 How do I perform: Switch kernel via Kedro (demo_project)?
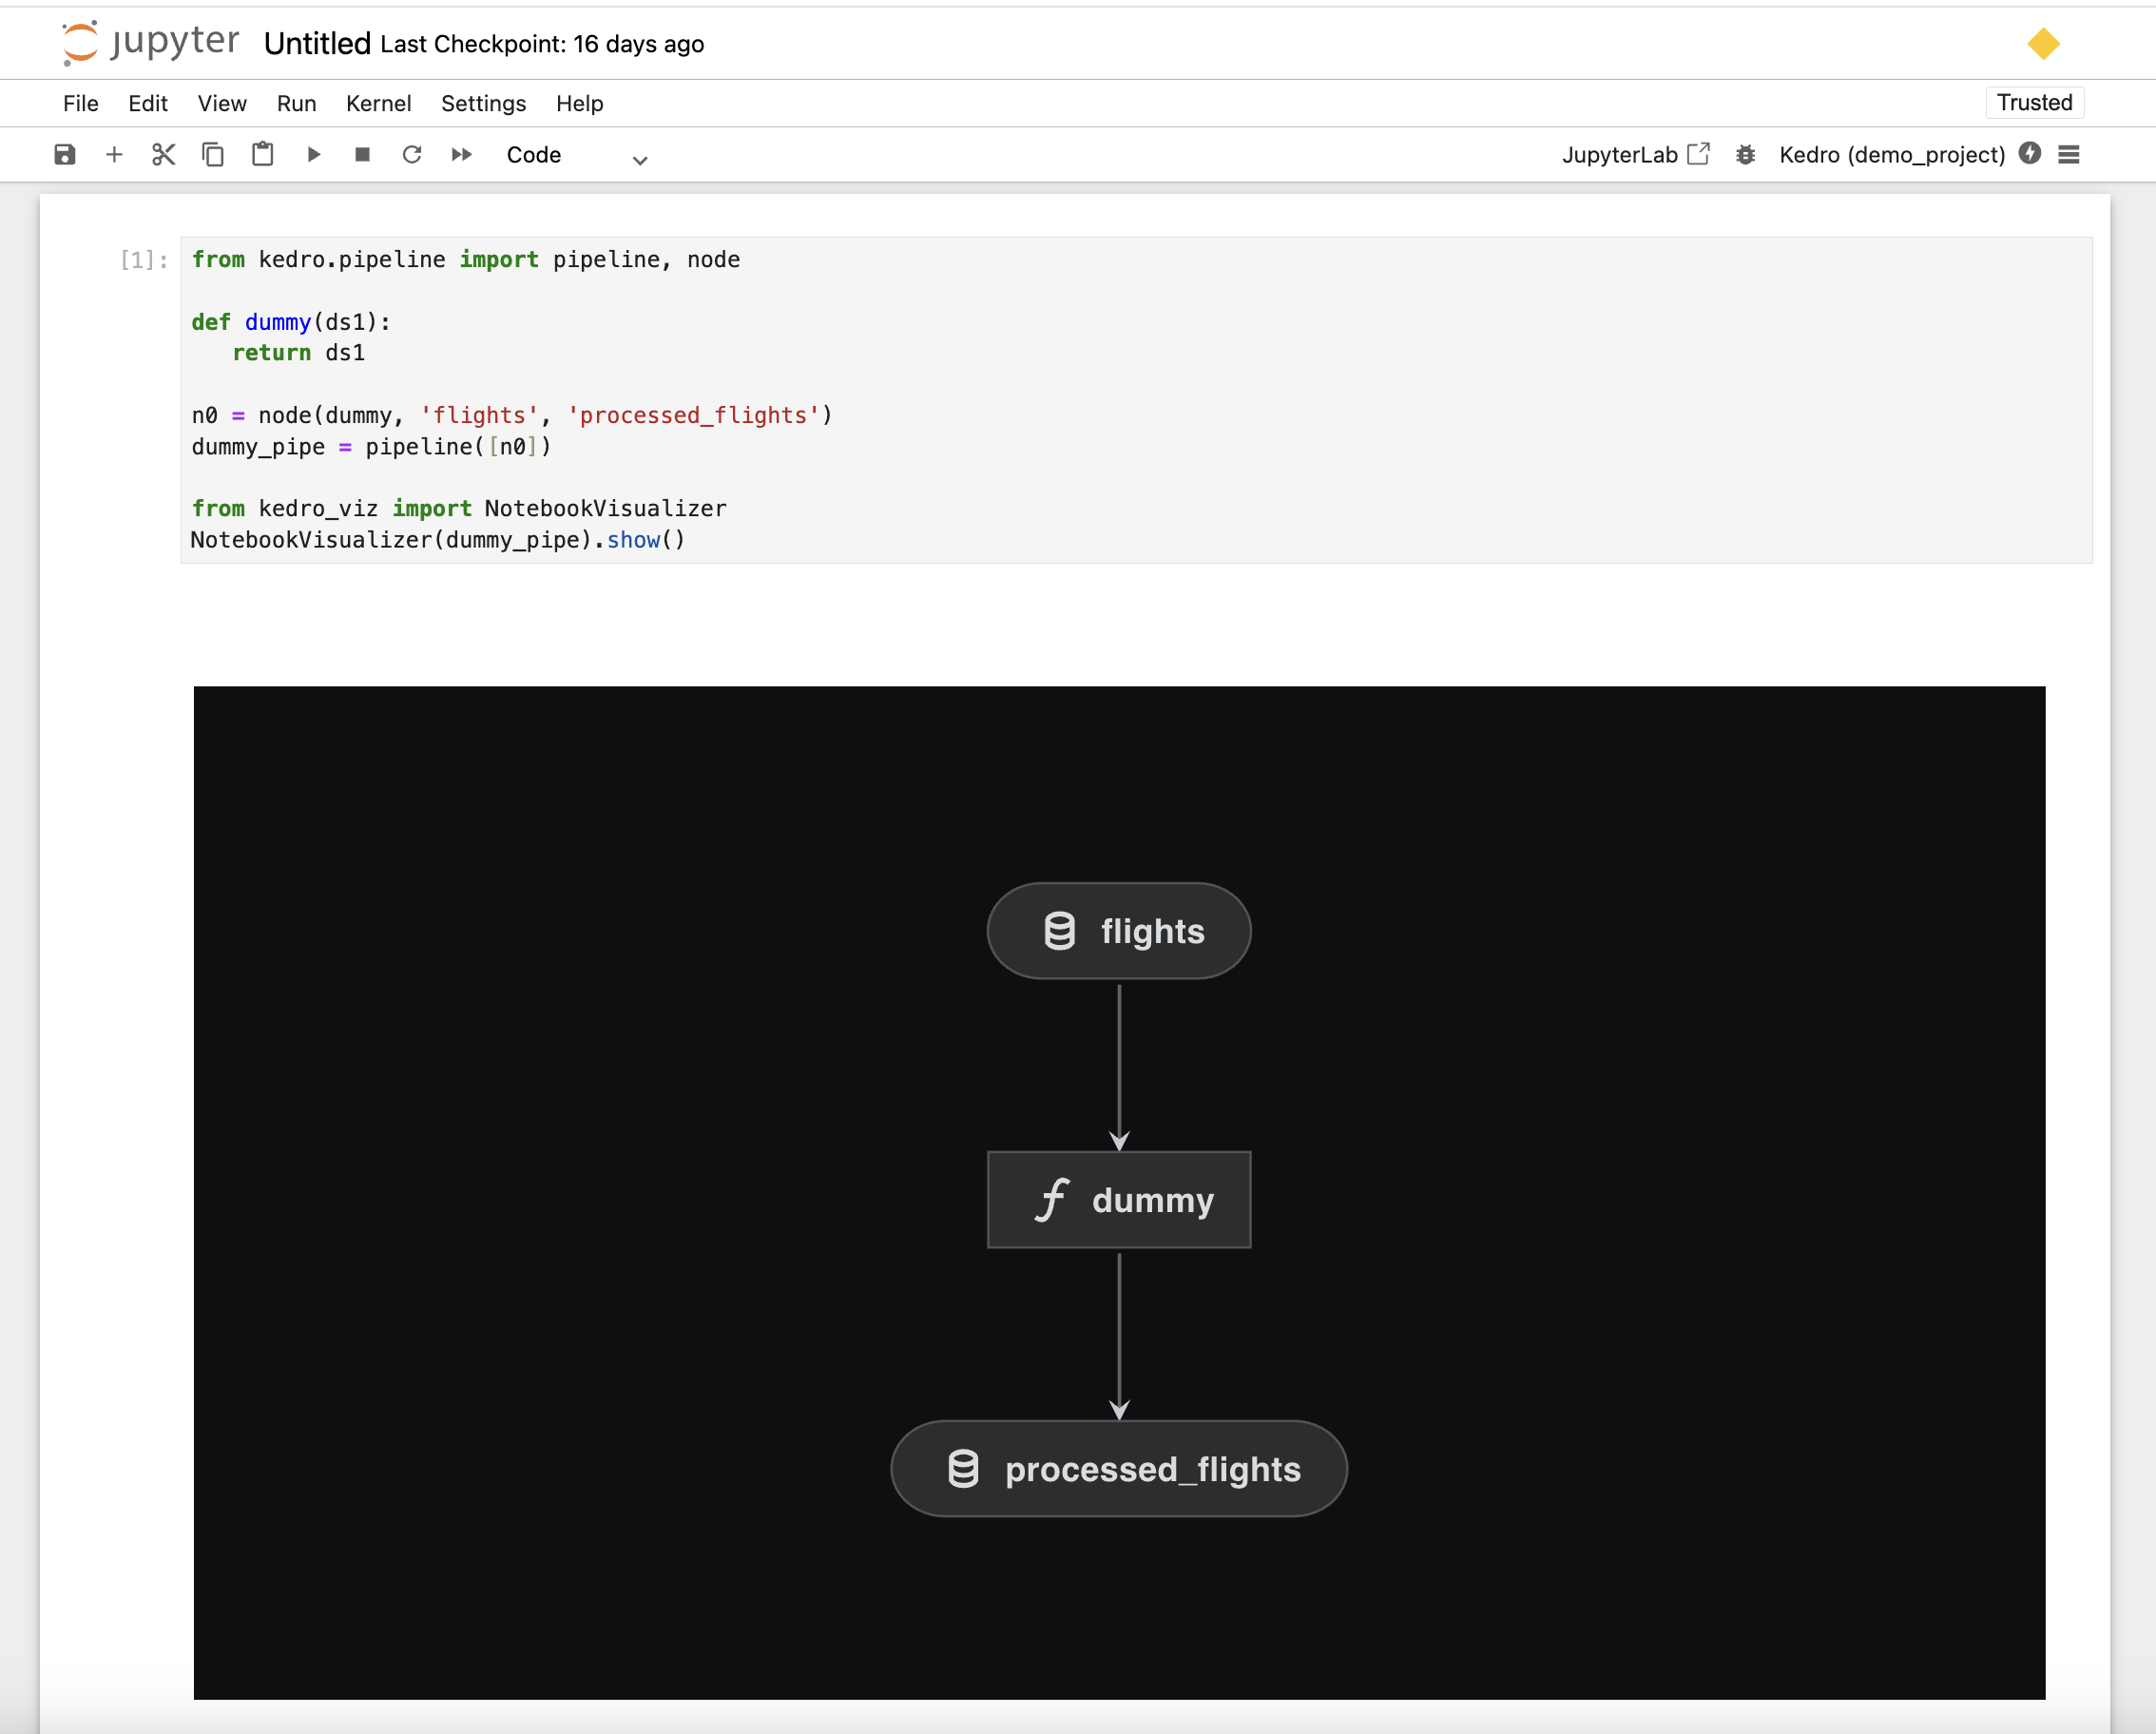[x=1892, y=155]
